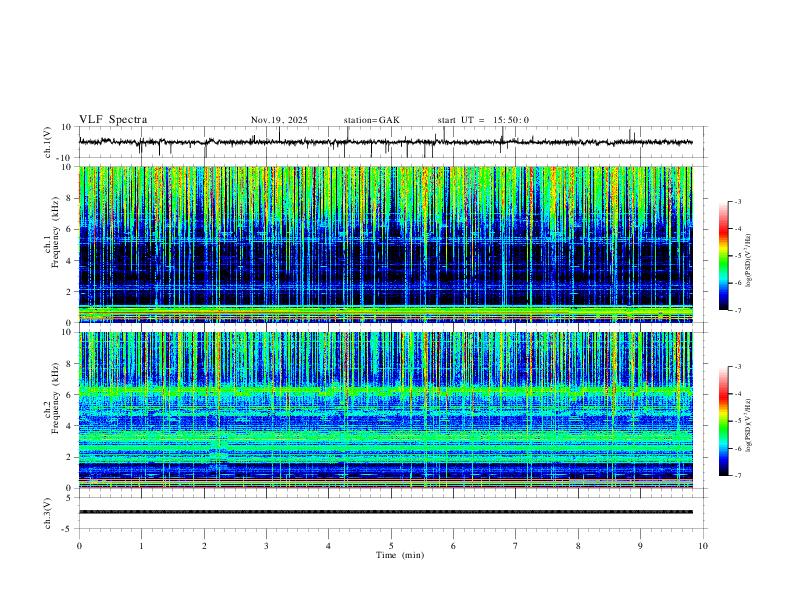The height and width of the screenshot is (612, 792).
Task: Click the lower PSD color scale bar
Action: click(x=724, y=421)
